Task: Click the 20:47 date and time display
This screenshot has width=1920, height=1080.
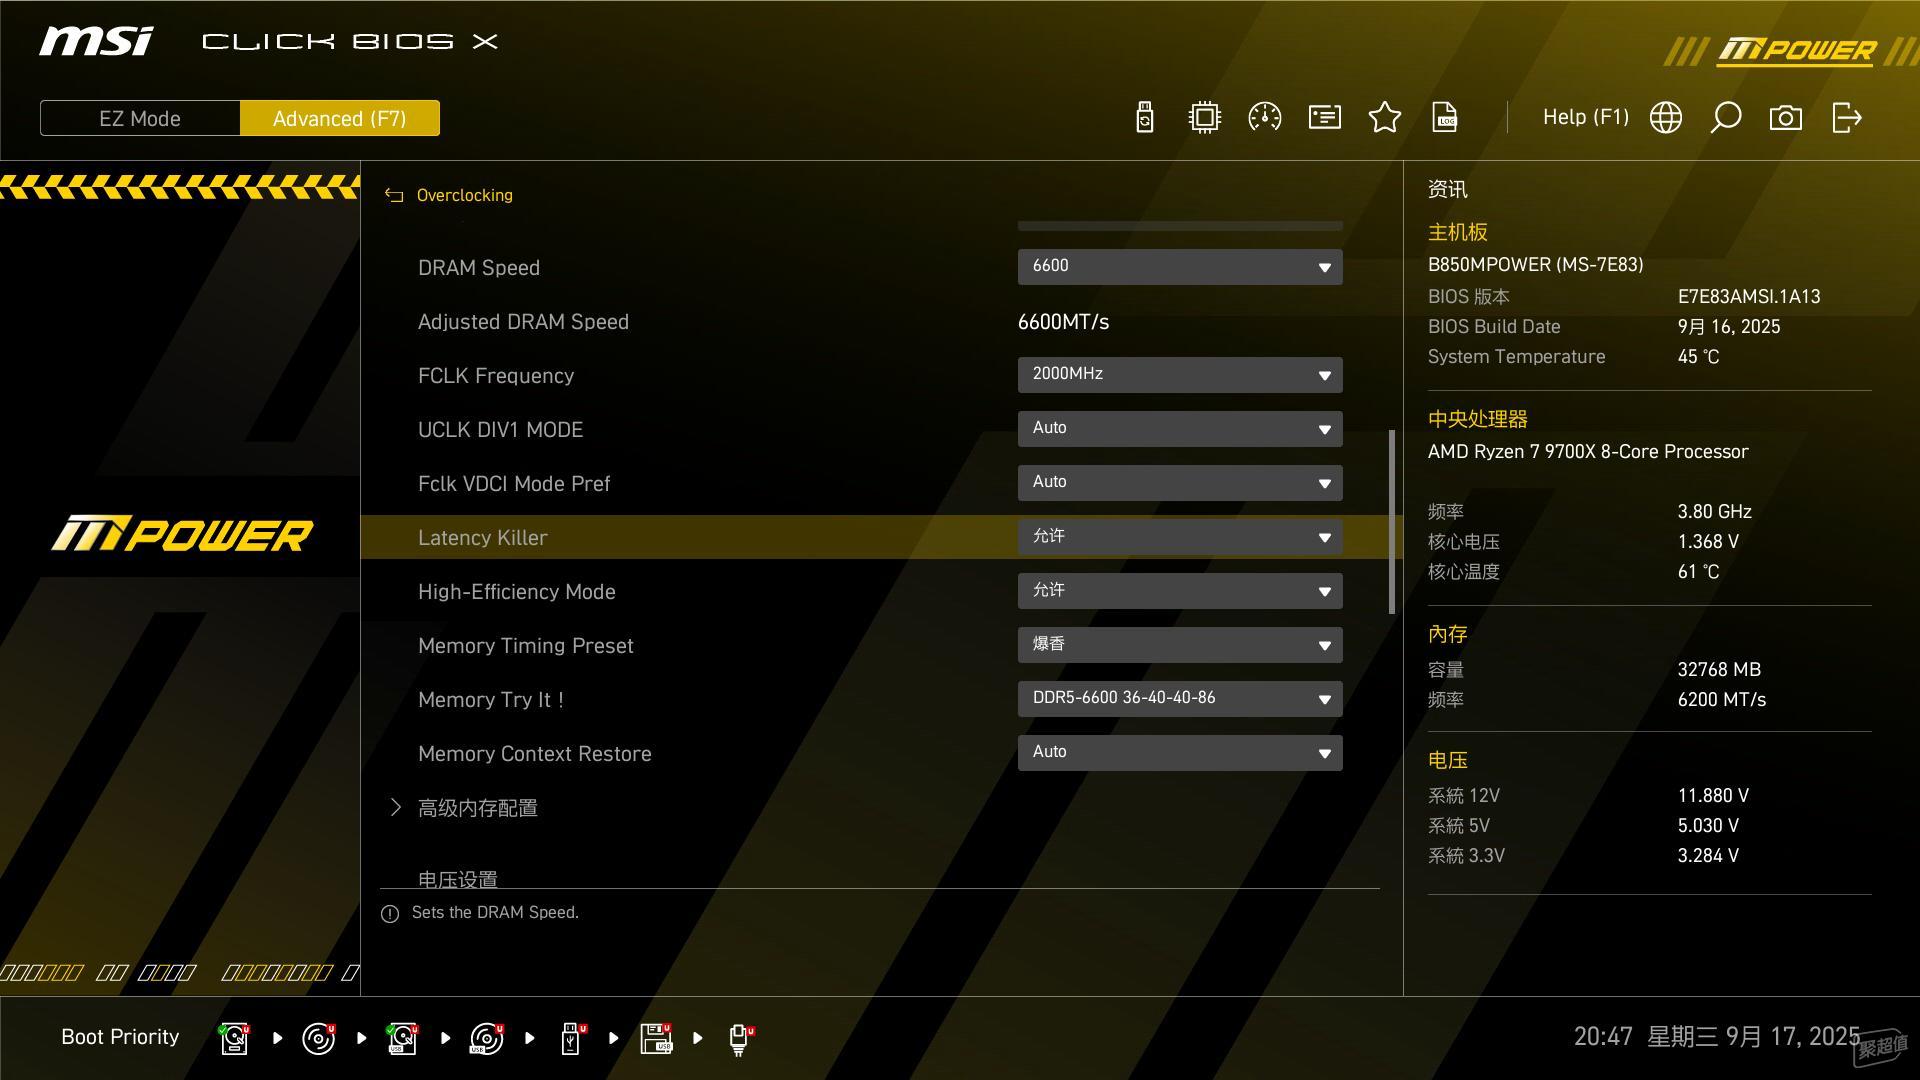Action: (1717, 1037)
